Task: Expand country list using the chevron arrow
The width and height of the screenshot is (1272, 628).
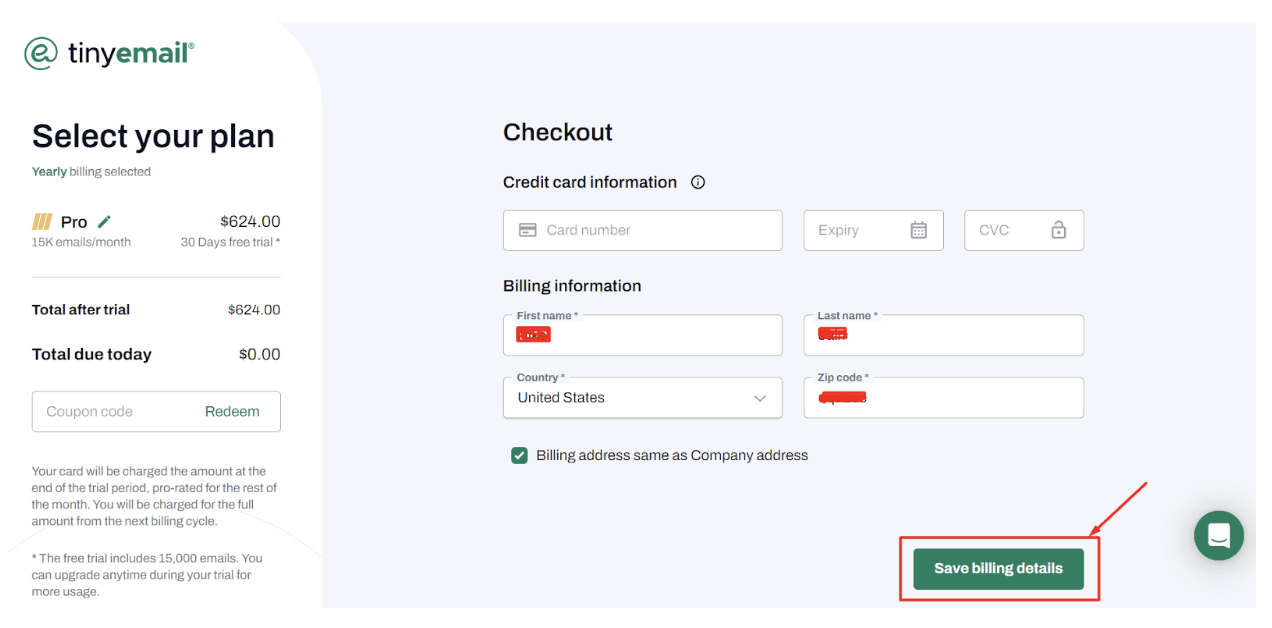Action: coord(760,398)
